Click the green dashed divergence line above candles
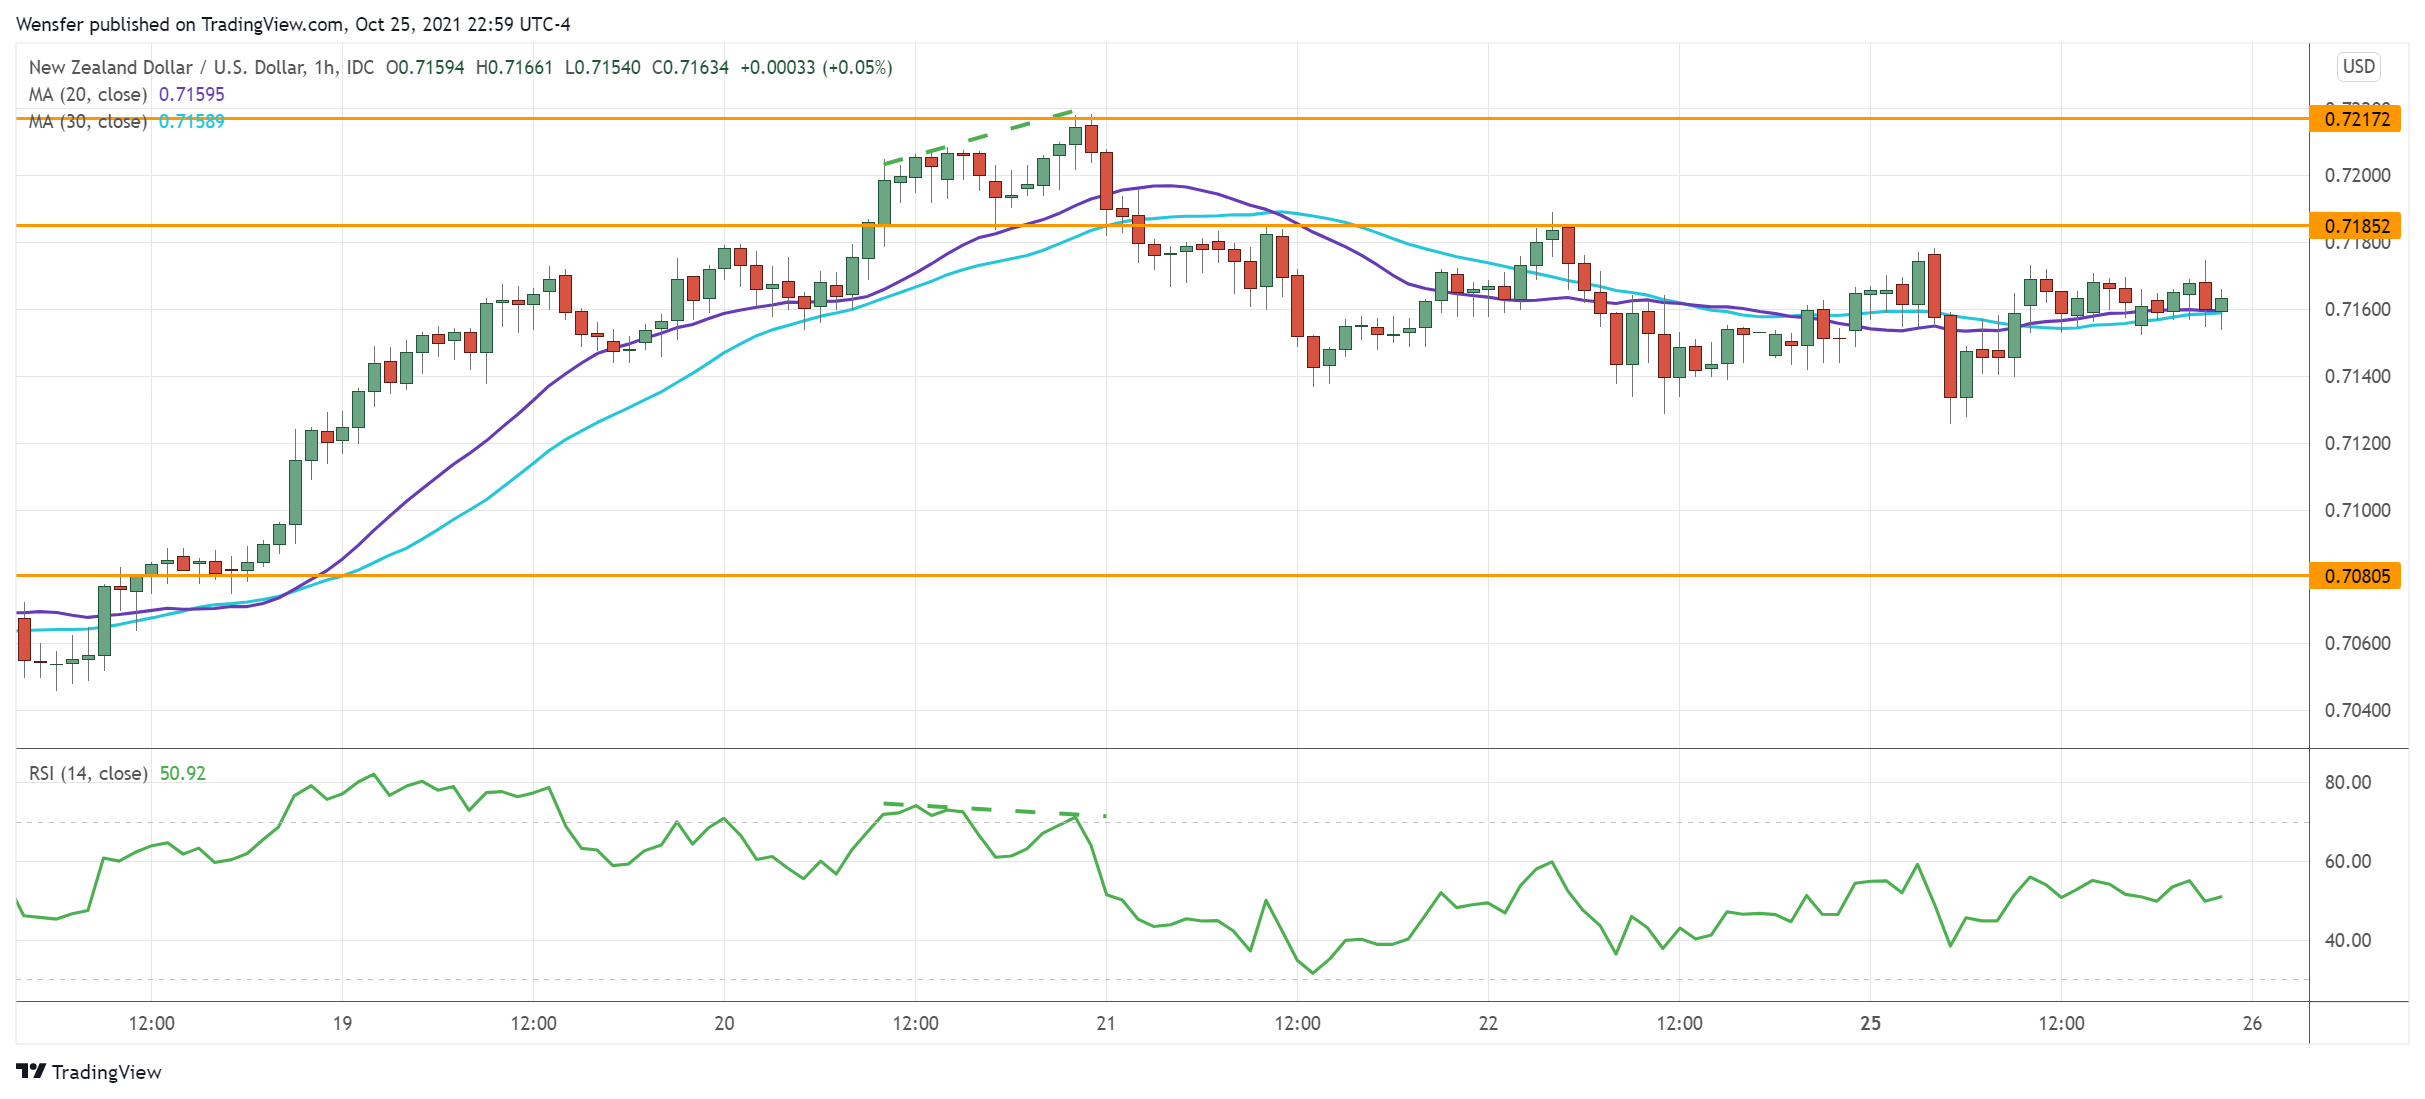Viewport: 2425px width, 1099px height. (x=978, y=137)
